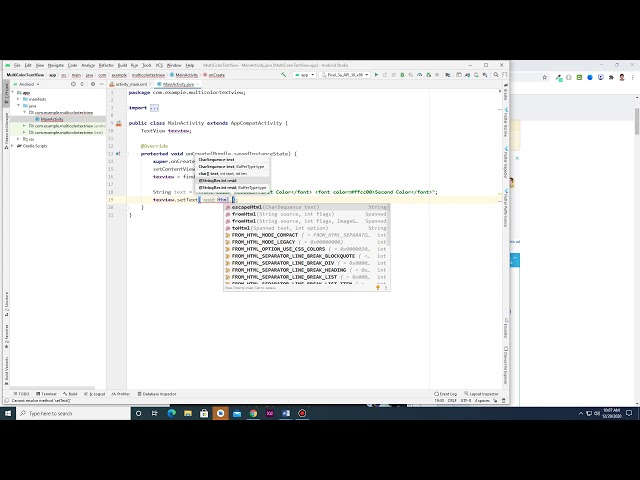Screen dimensions: 640x480
Task: Open the VCS menu
Action: click(159, 65)
